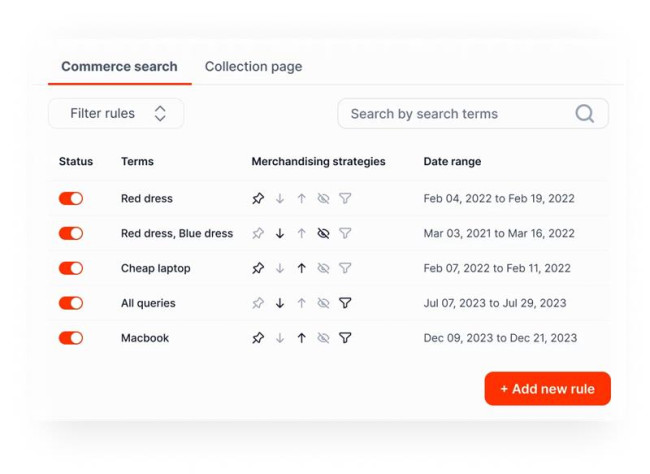This screenshot has height=474, width=650.
Task: Click the boost up arrow in Cheap laptop row
Action: (301, 269)
